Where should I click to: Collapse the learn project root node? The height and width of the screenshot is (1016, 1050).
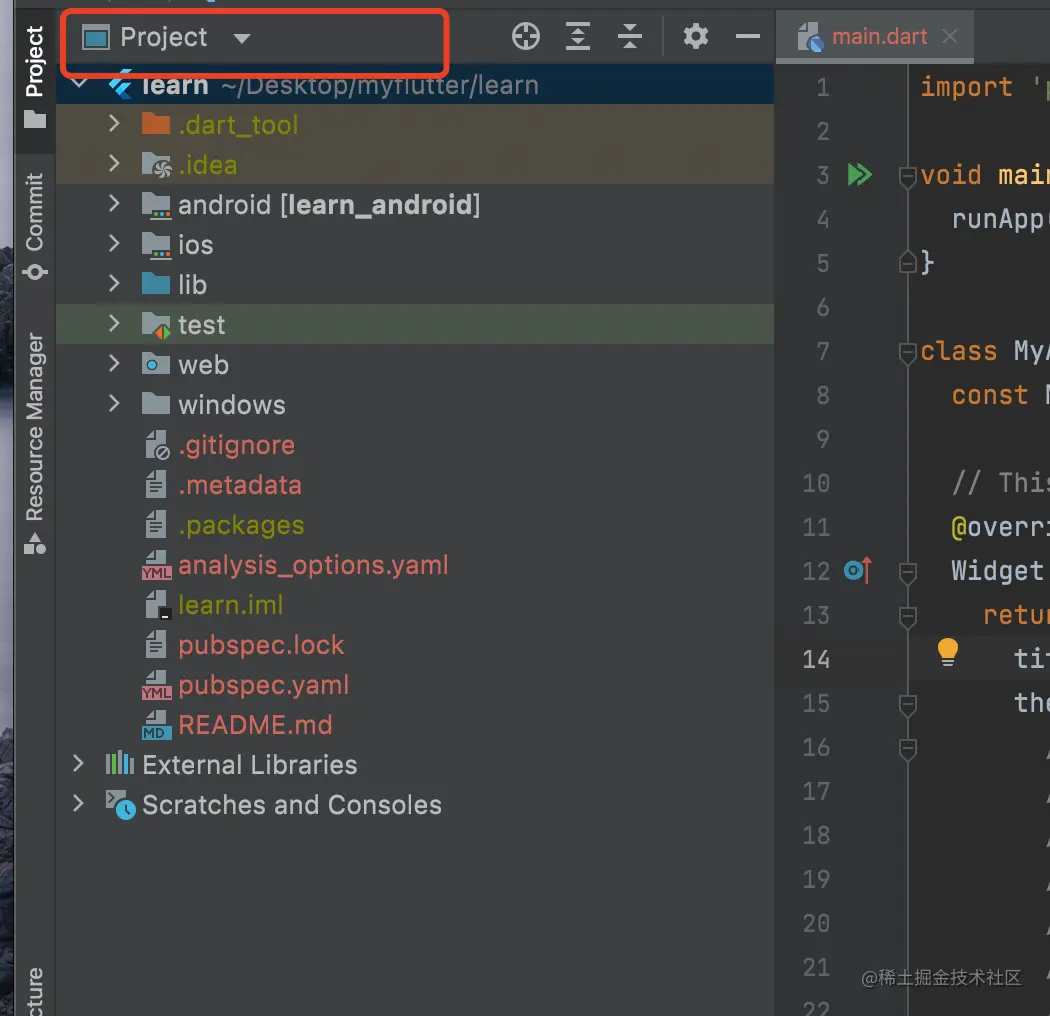click(79, 84)
